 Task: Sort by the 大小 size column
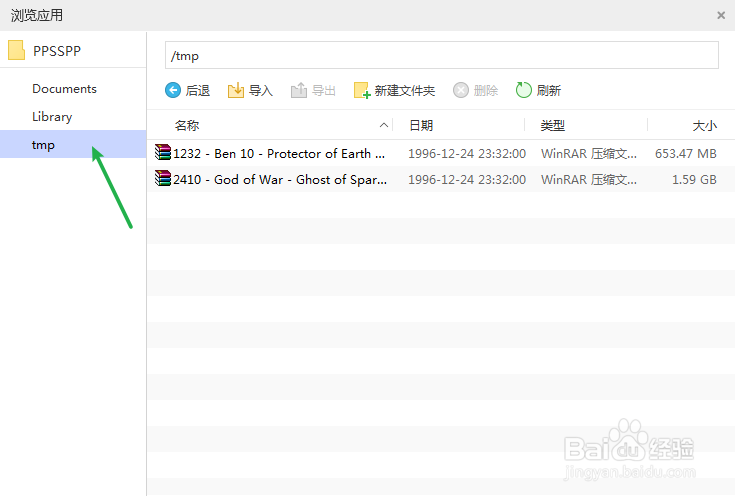click(x=705, y=125)
